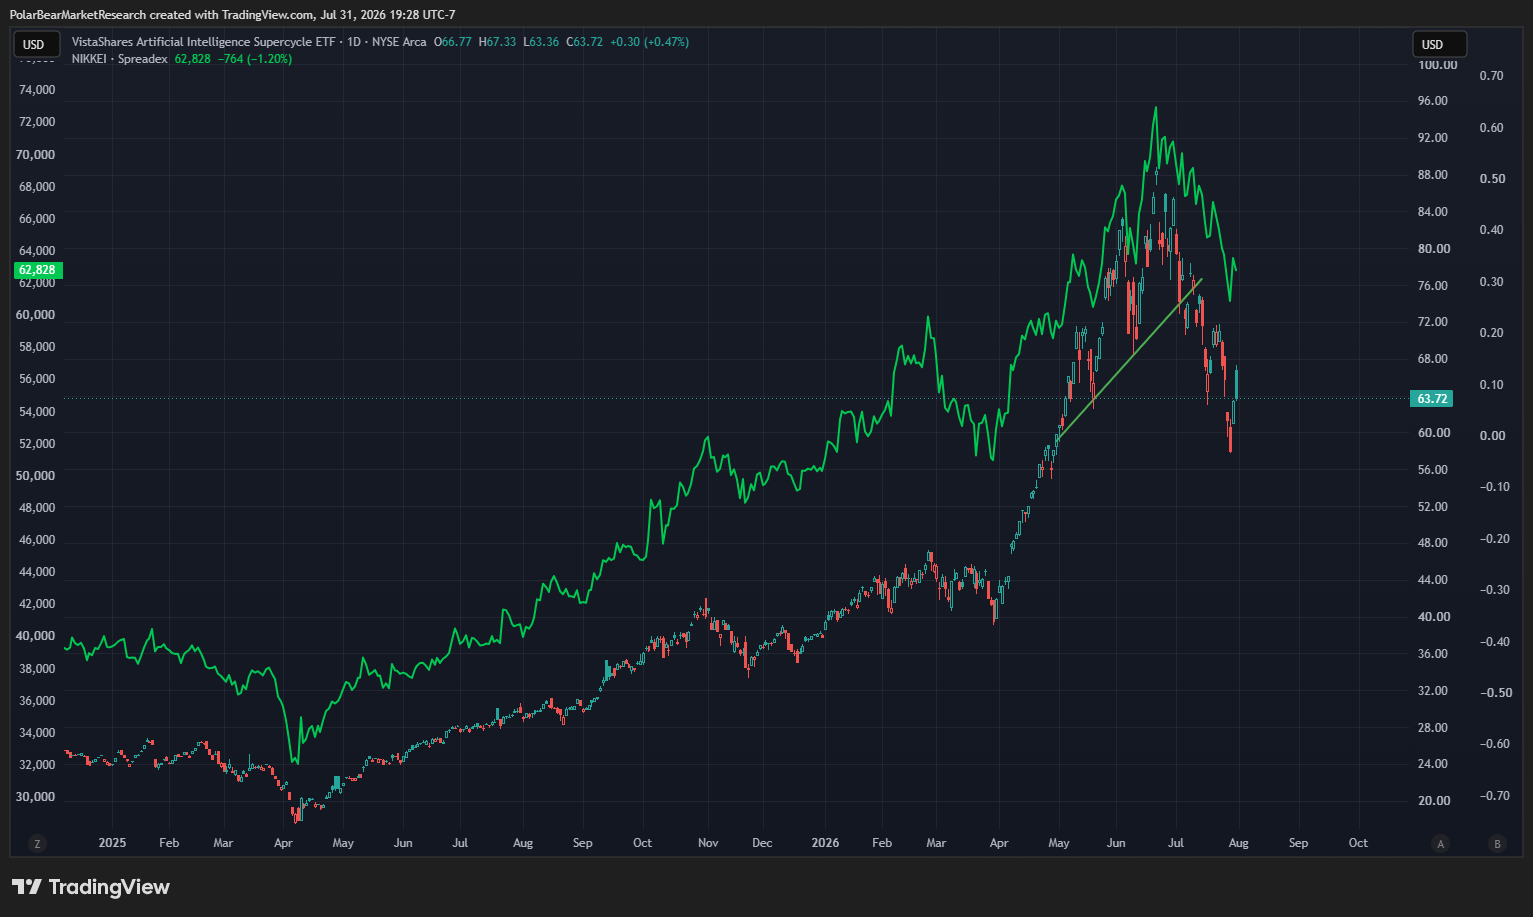Click the 66,000 level on left scale
The width and height of the screenshot is (1533, 917).
click(37, 219)
